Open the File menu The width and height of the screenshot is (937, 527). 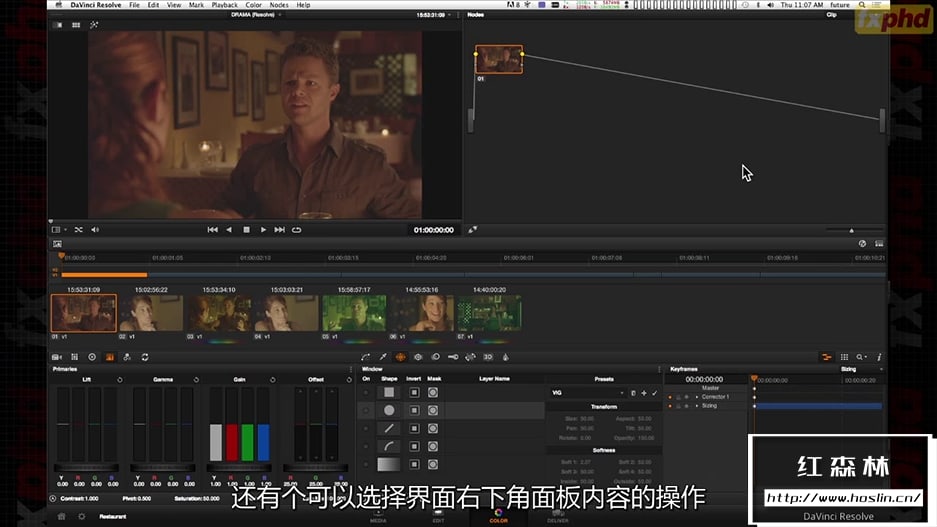click(x=134, y=5)
